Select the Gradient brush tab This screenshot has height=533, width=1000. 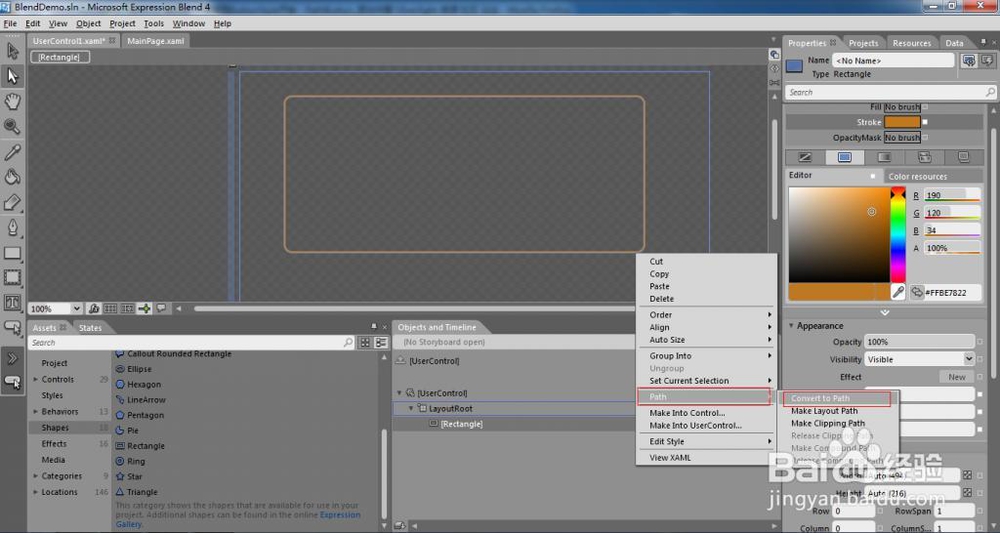[x=884, y=157]
